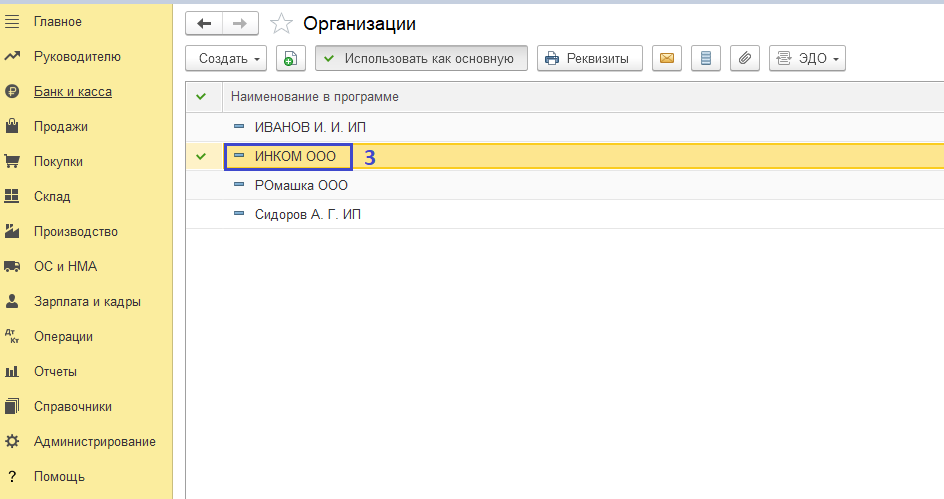Click the Реквизиты print button
944x499 pixels.
coord(589,58)
